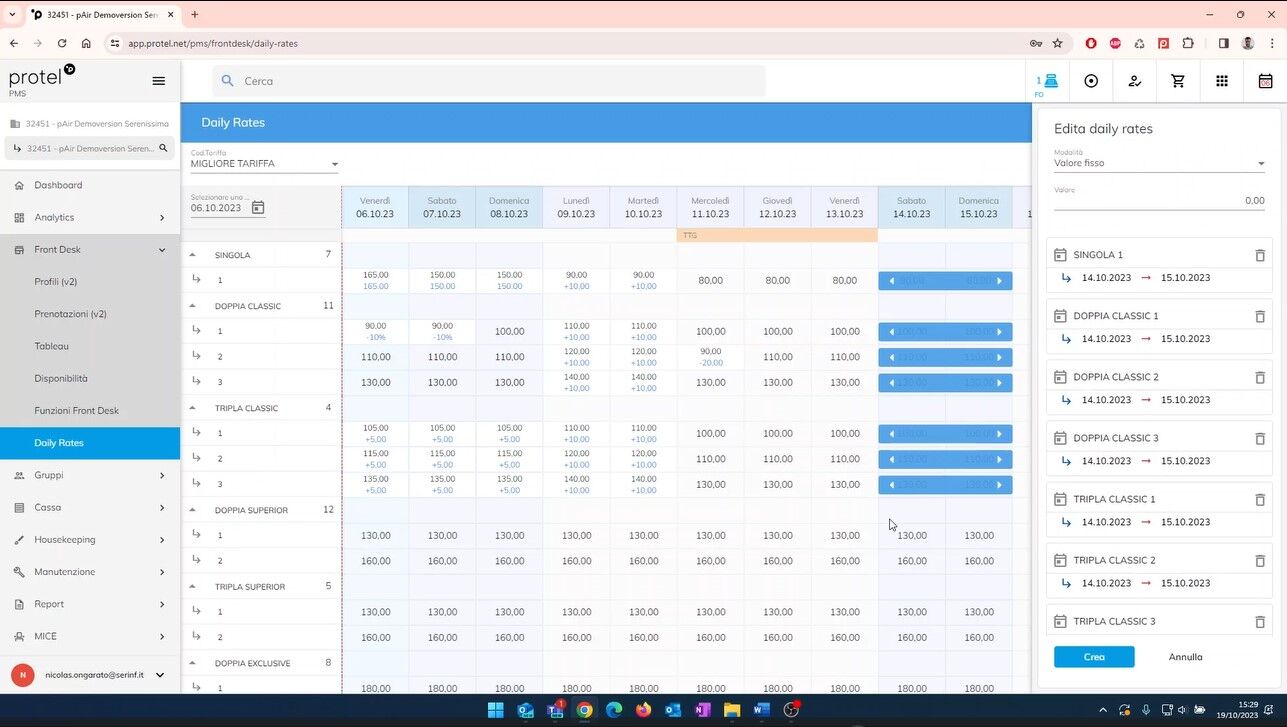The image size is (1287, 727).
Task: Remove DOPPIA CLASSIC 2 using trash icon
Action: [1260, 377]
